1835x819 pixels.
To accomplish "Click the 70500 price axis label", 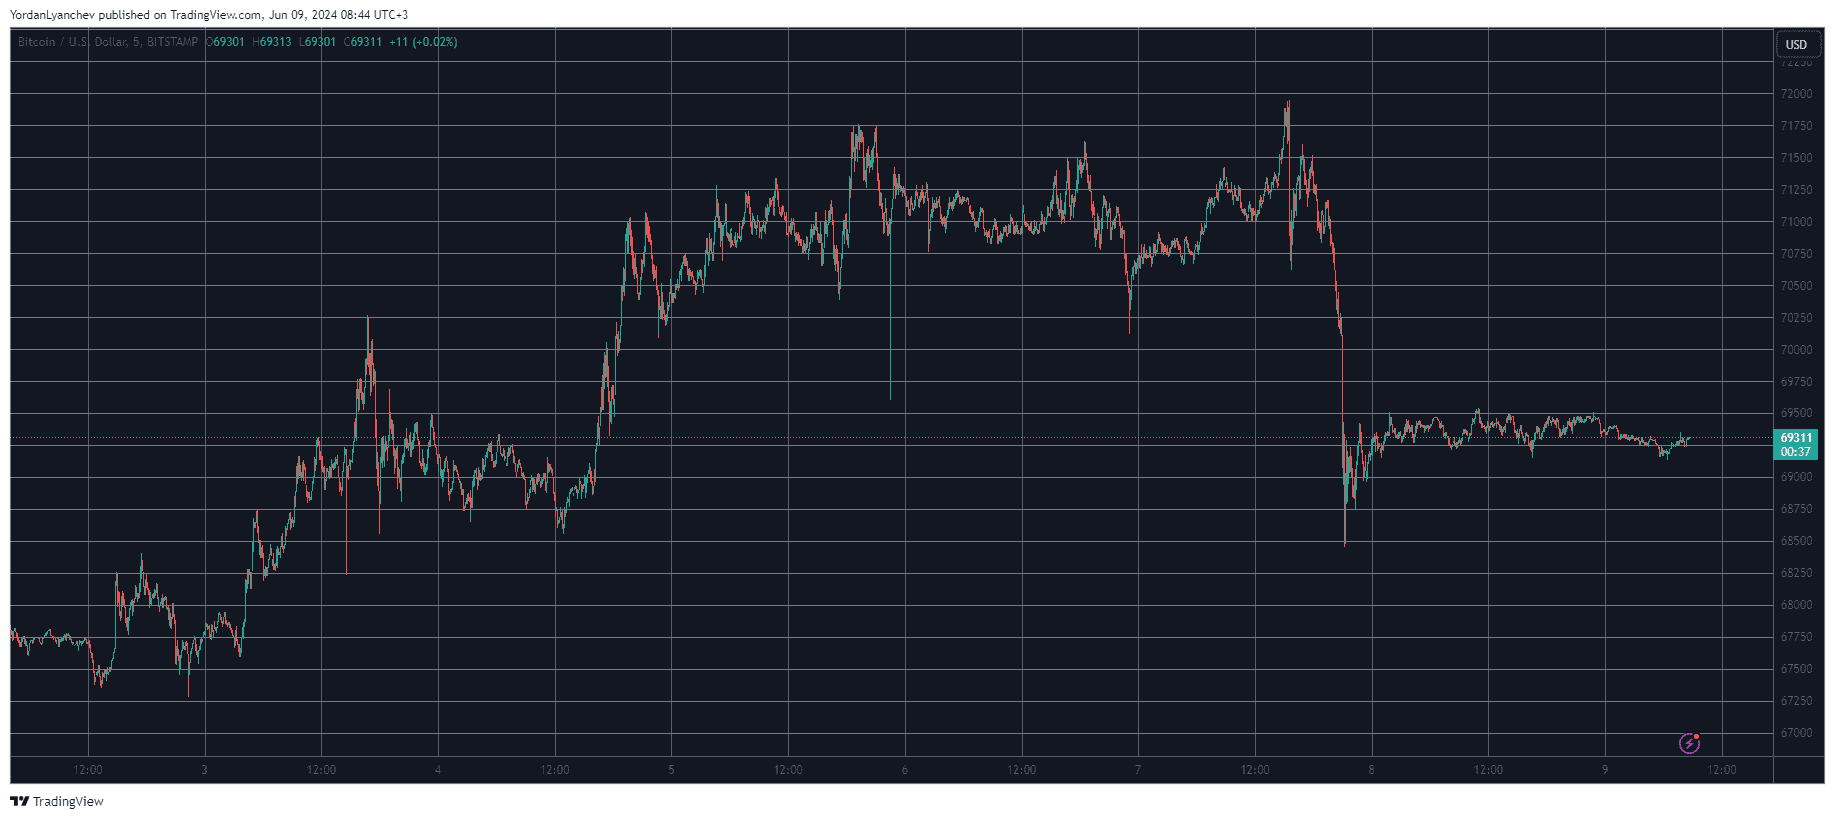I will click(1796, 286).
